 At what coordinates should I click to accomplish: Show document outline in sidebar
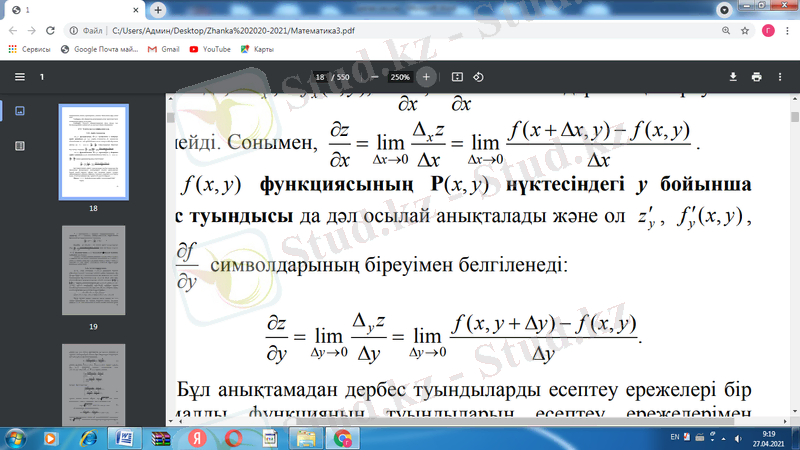coord(20,146)
